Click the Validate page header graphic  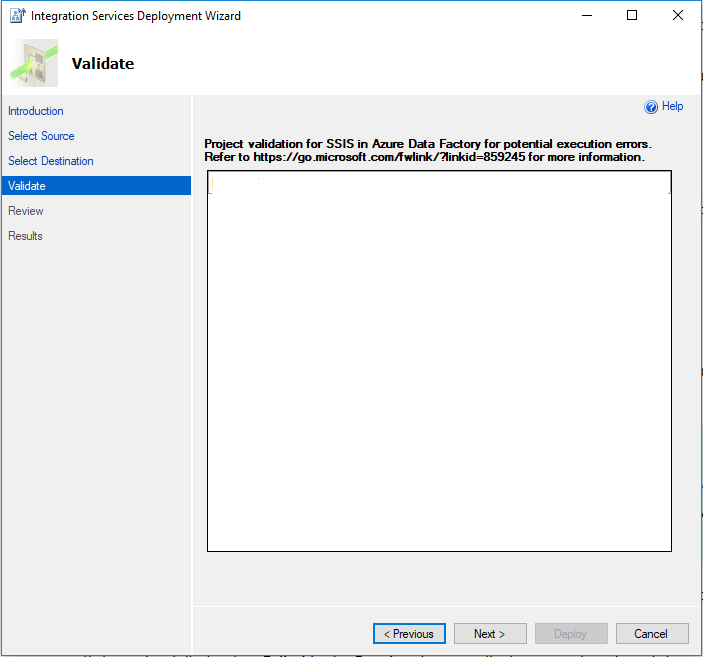coord(34,63)
